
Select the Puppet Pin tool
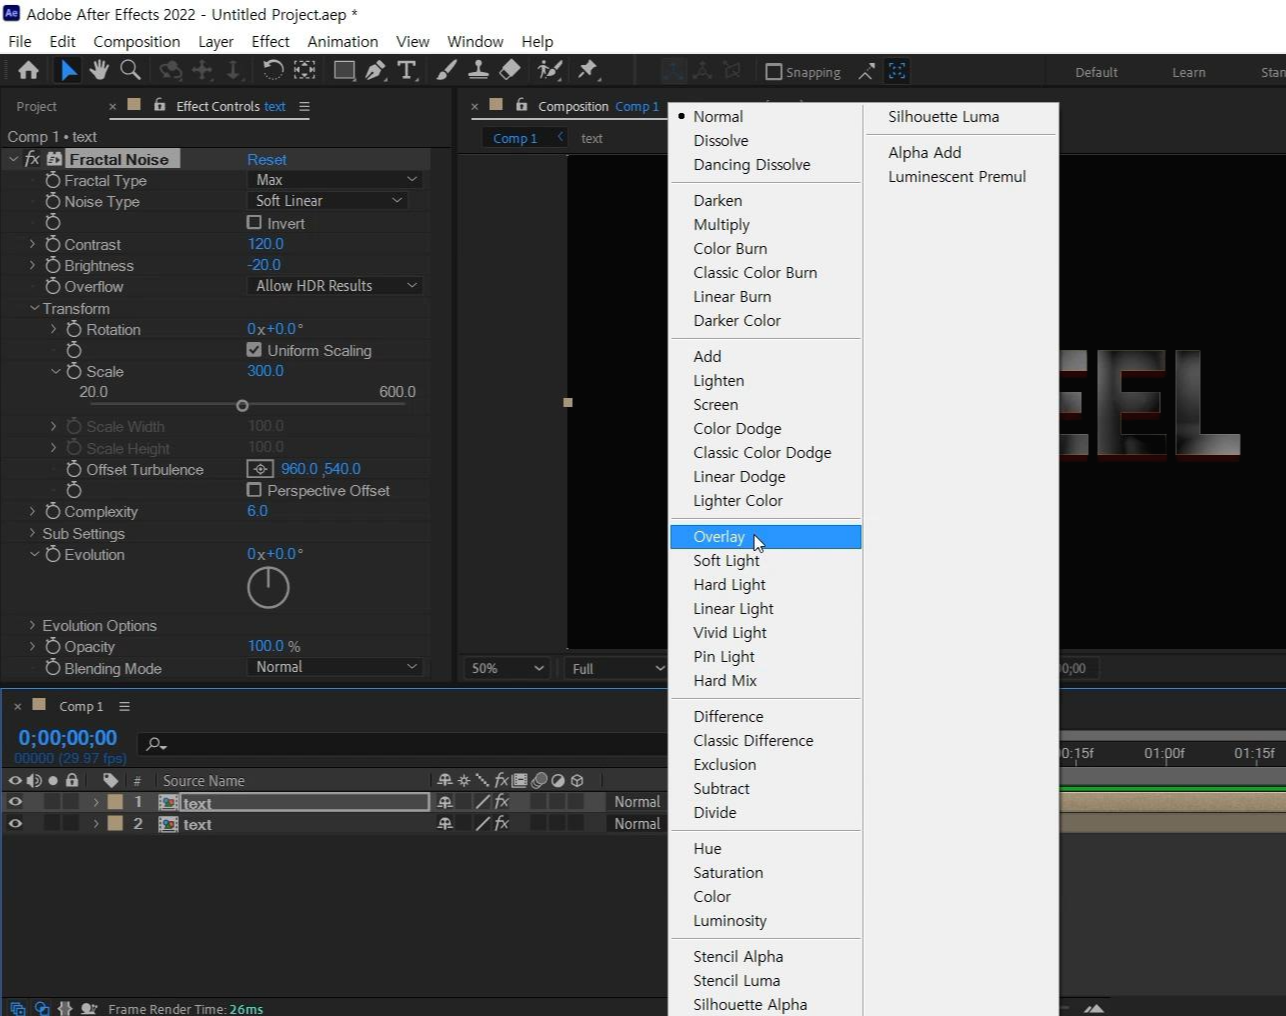tap(588, 70)
